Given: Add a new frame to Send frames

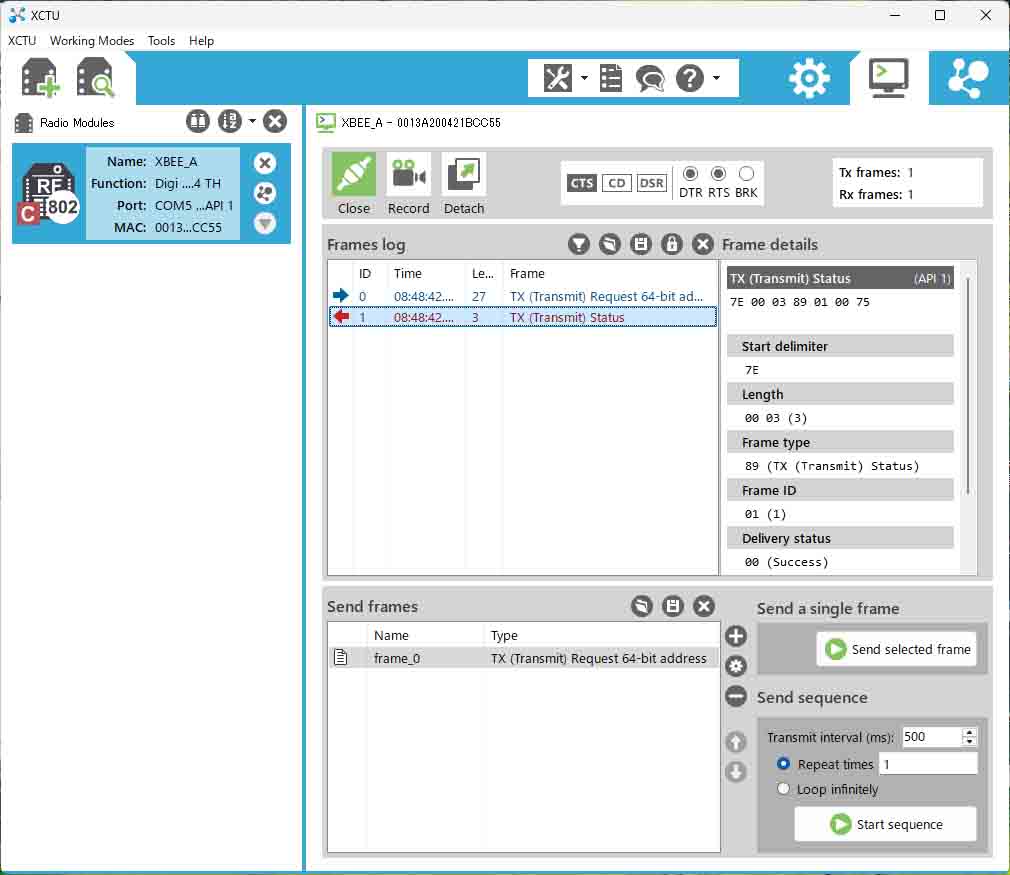Looking at the screenshot, I should point(736,636).
